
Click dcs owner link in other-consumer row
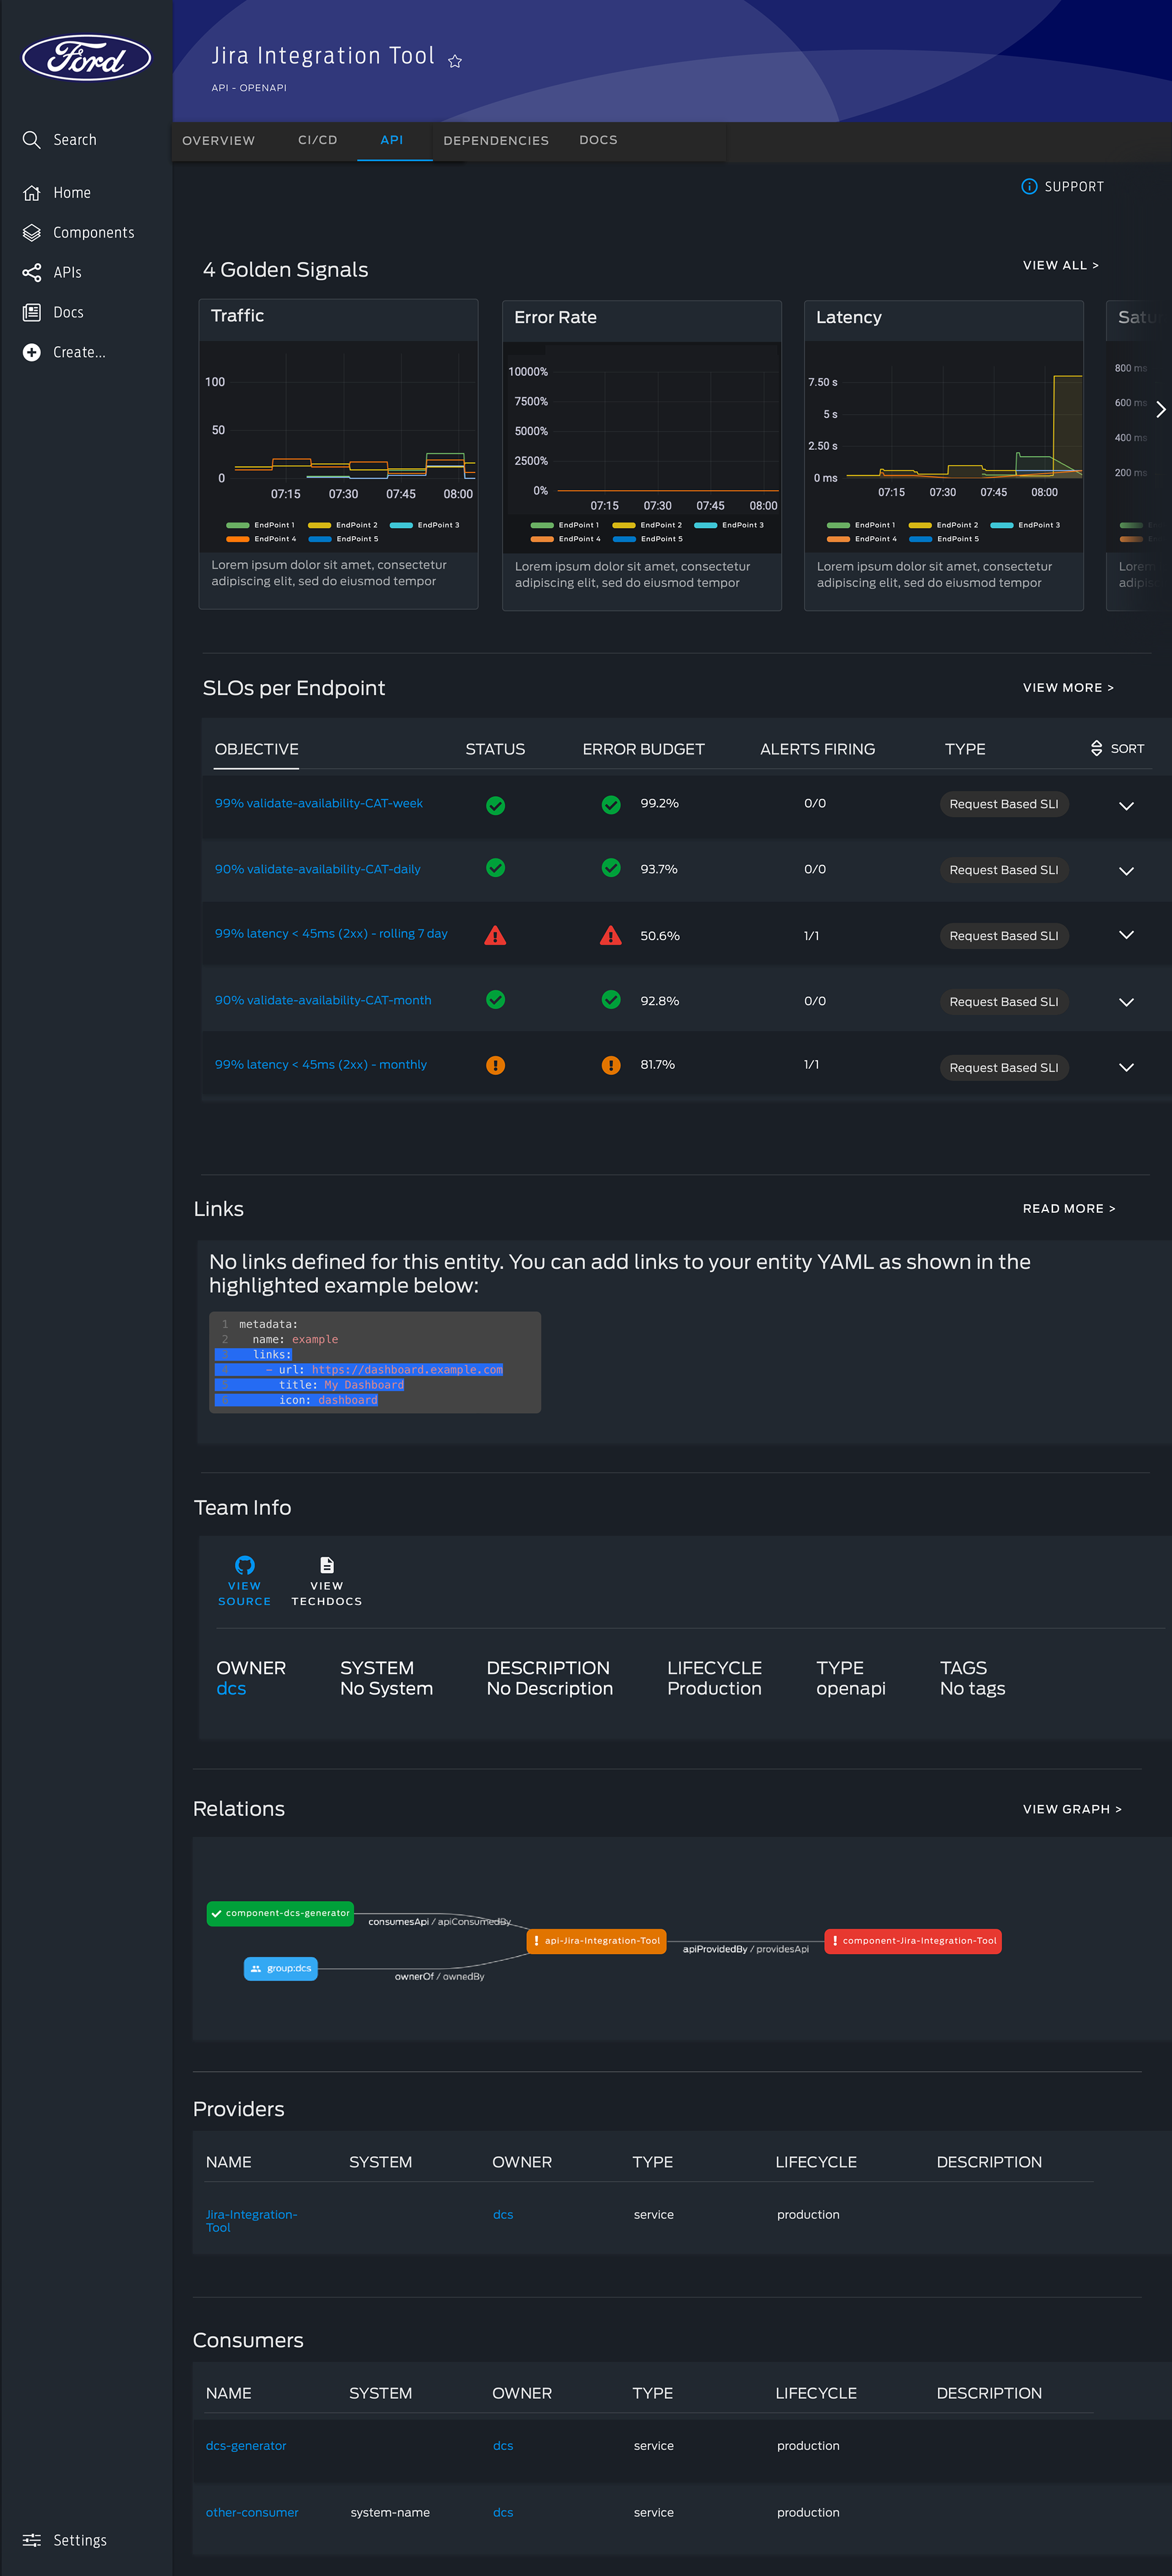(503, 2512)
